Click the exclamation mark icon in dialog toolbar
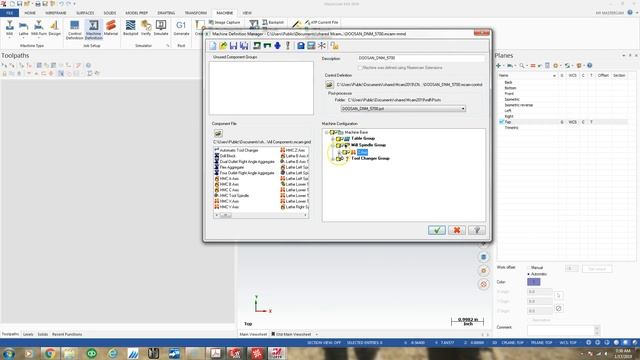 [288, 46]
